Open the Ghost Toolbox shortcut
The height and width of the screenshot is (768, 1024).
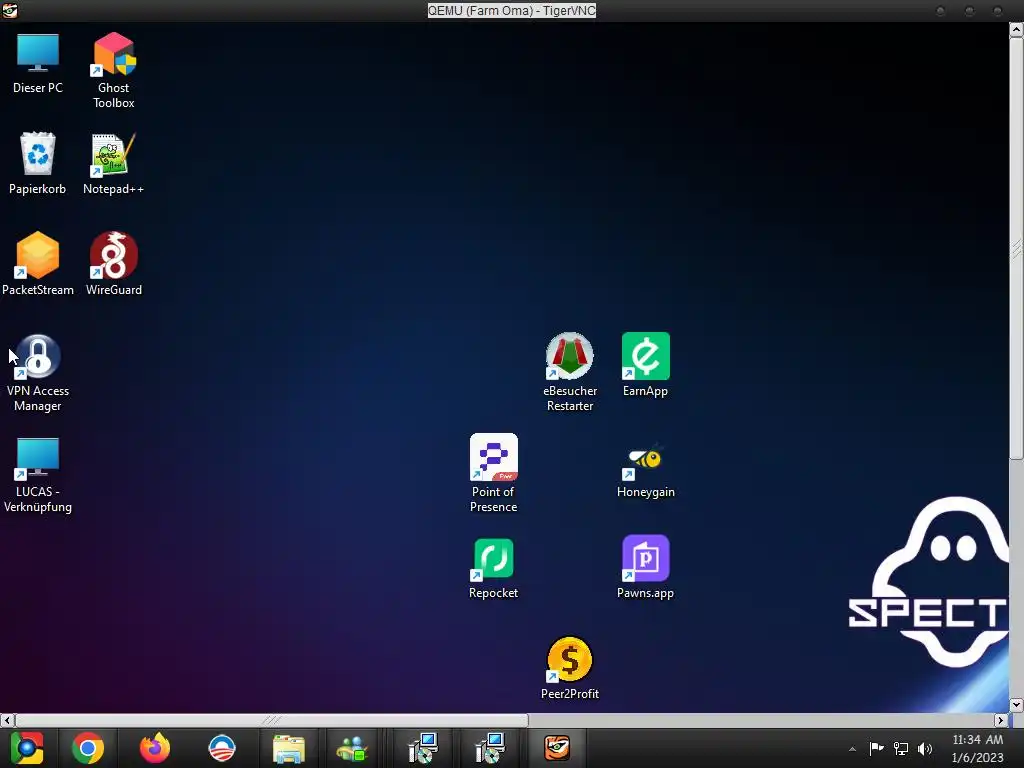pyautogui.click(x=114, y=71)
